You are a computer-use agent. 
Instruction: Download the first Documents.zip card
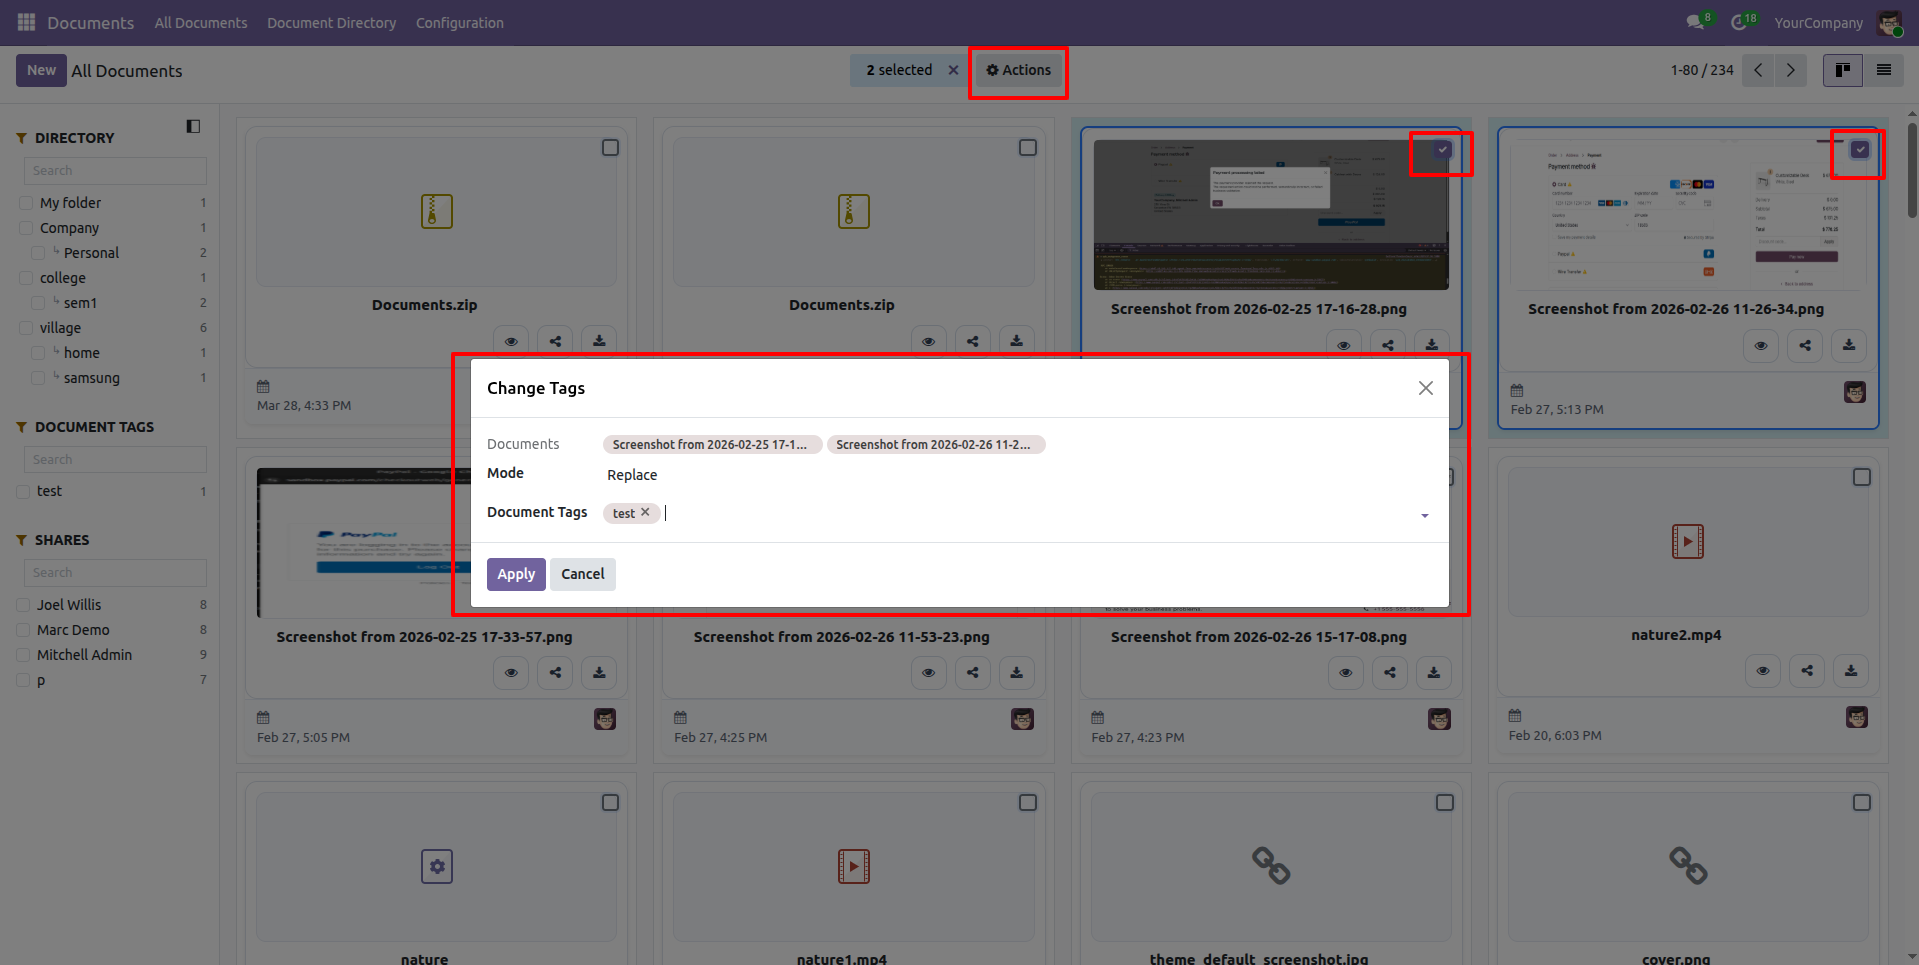(x=599, y=341)
